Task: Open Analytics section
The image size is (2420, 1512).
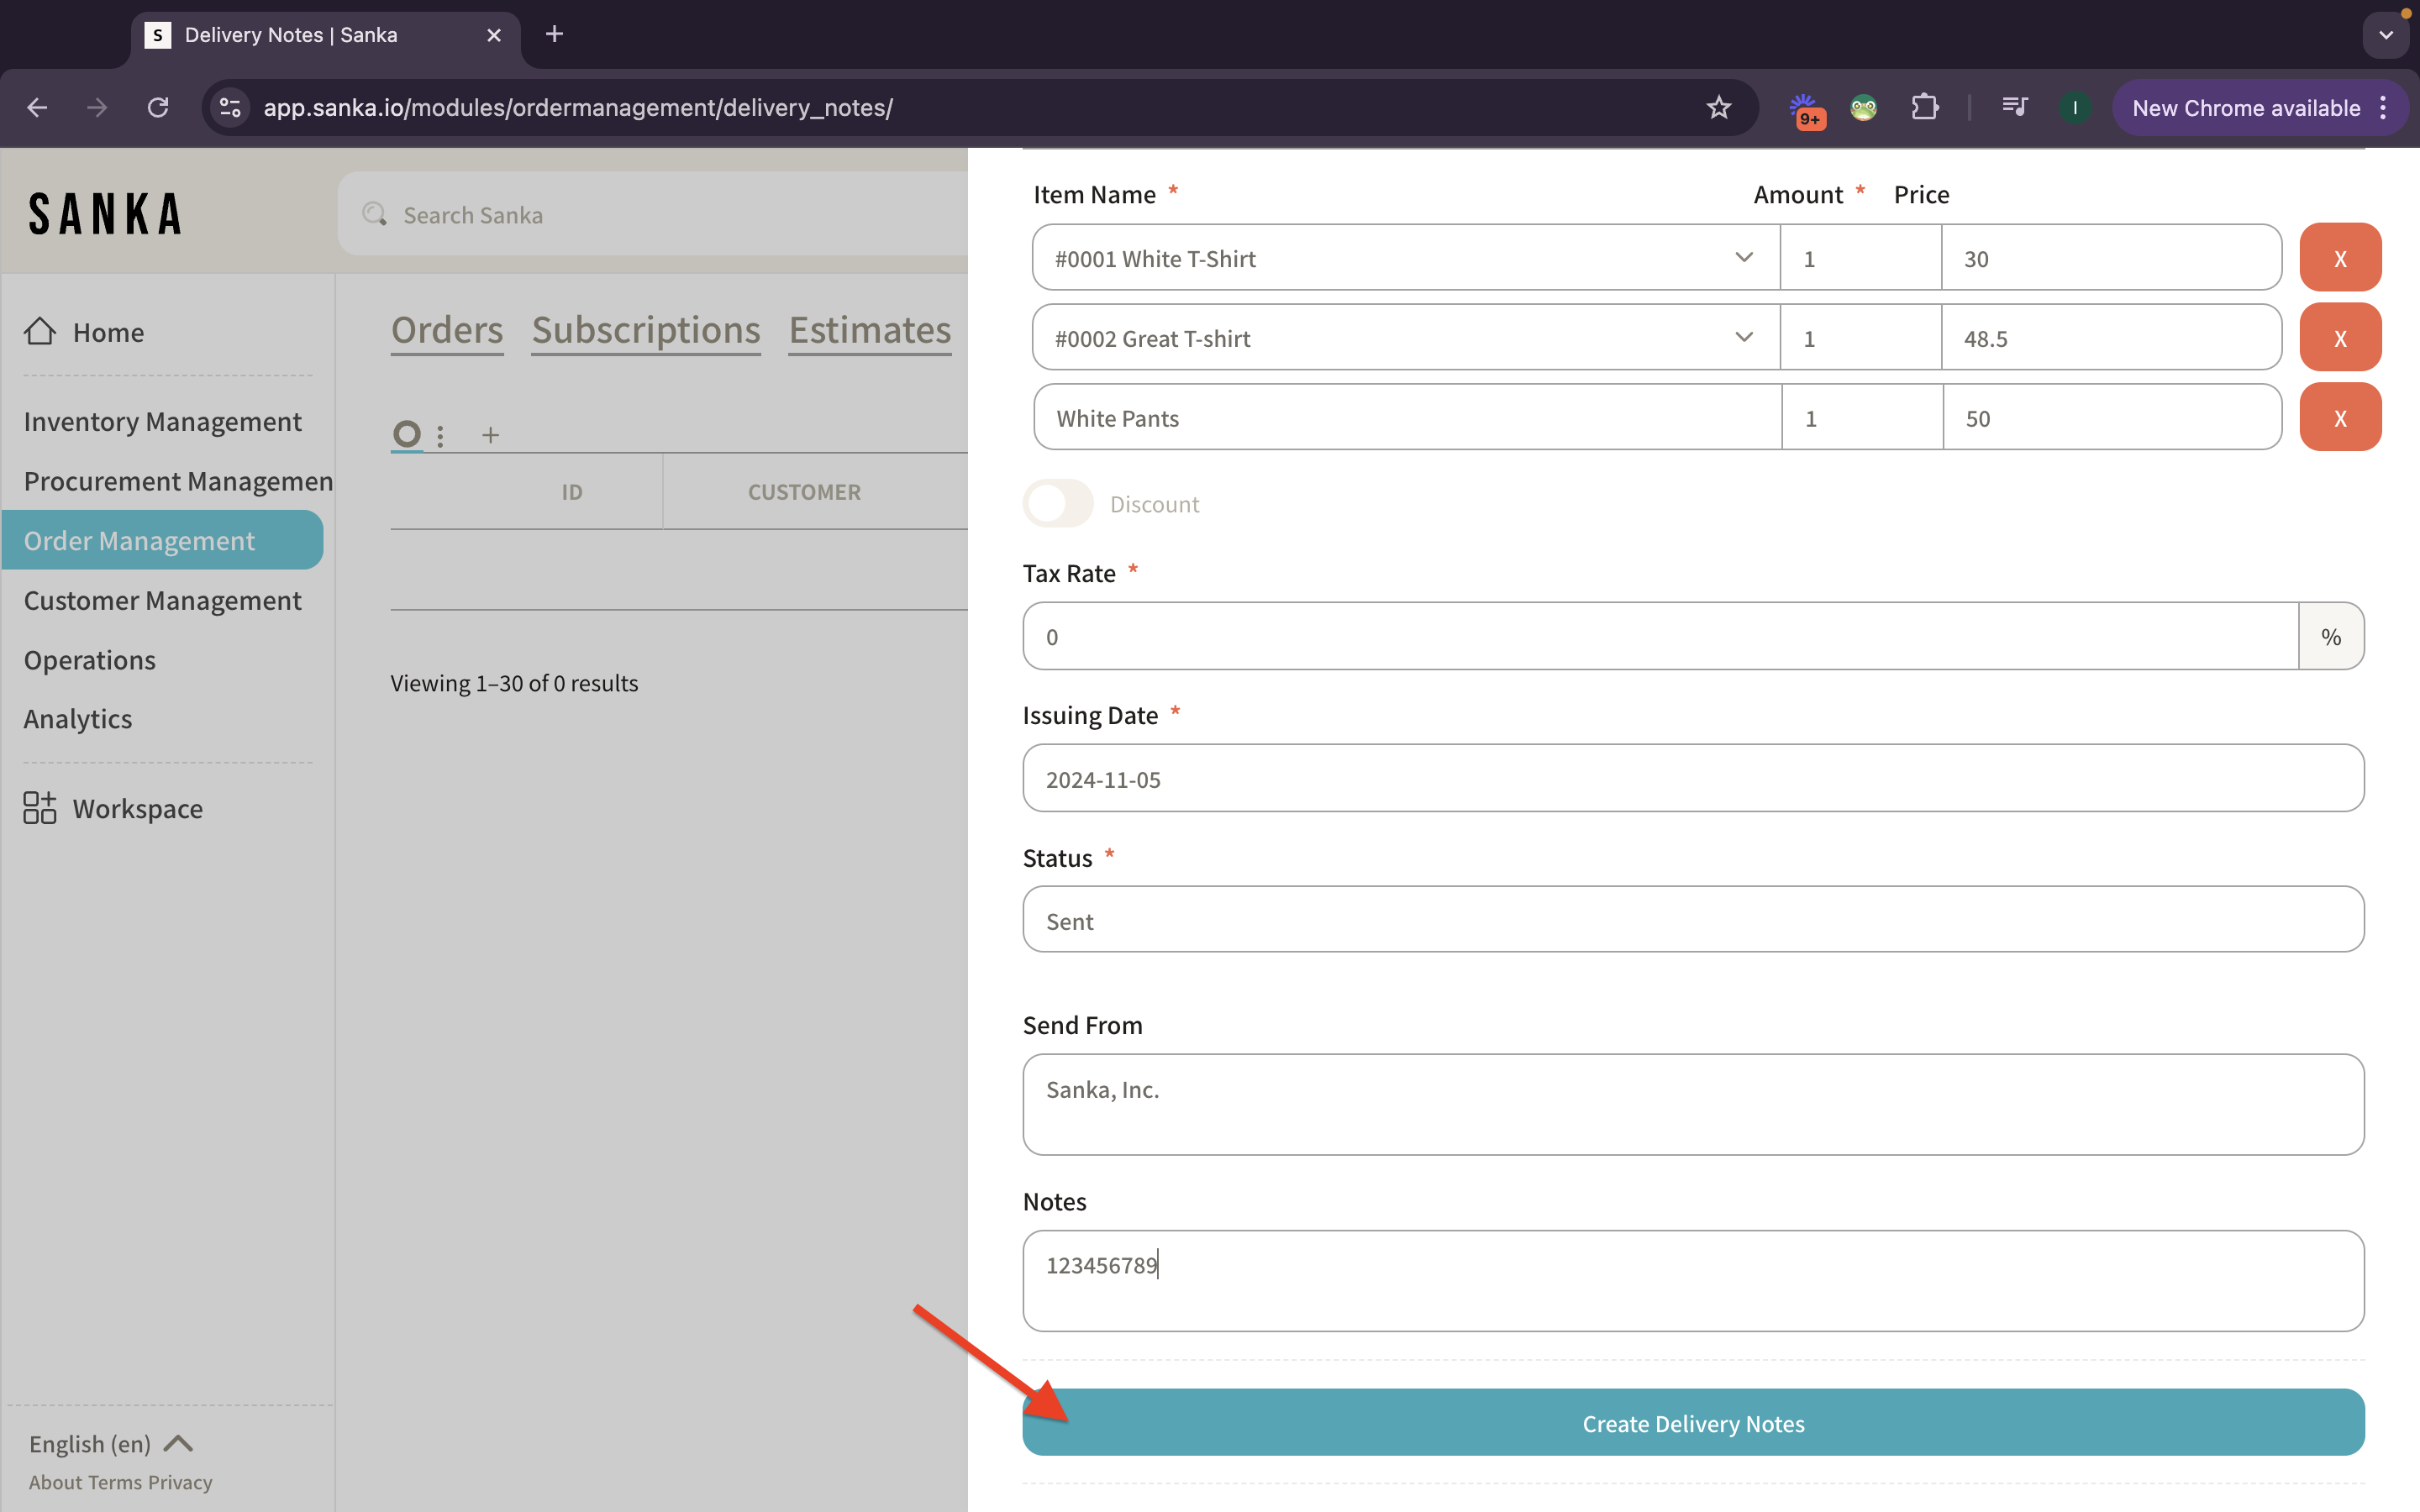Action: click(x=76, y=716)
